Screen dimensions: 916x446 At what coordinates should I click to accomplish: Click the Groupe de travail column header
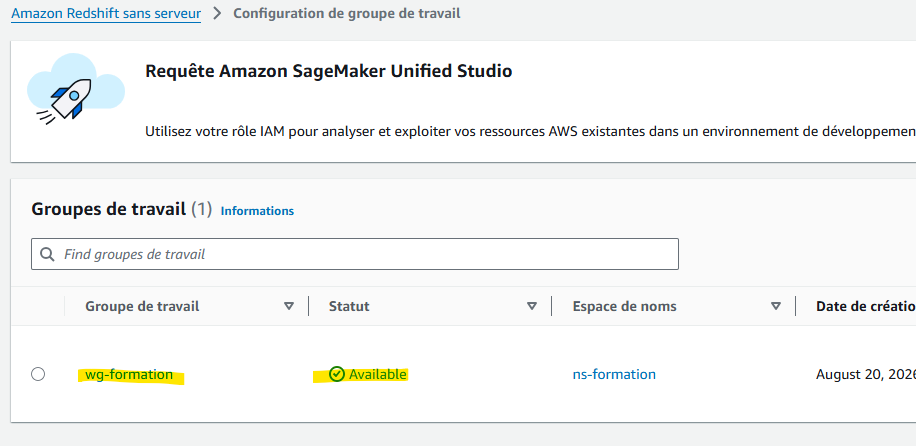142,306
